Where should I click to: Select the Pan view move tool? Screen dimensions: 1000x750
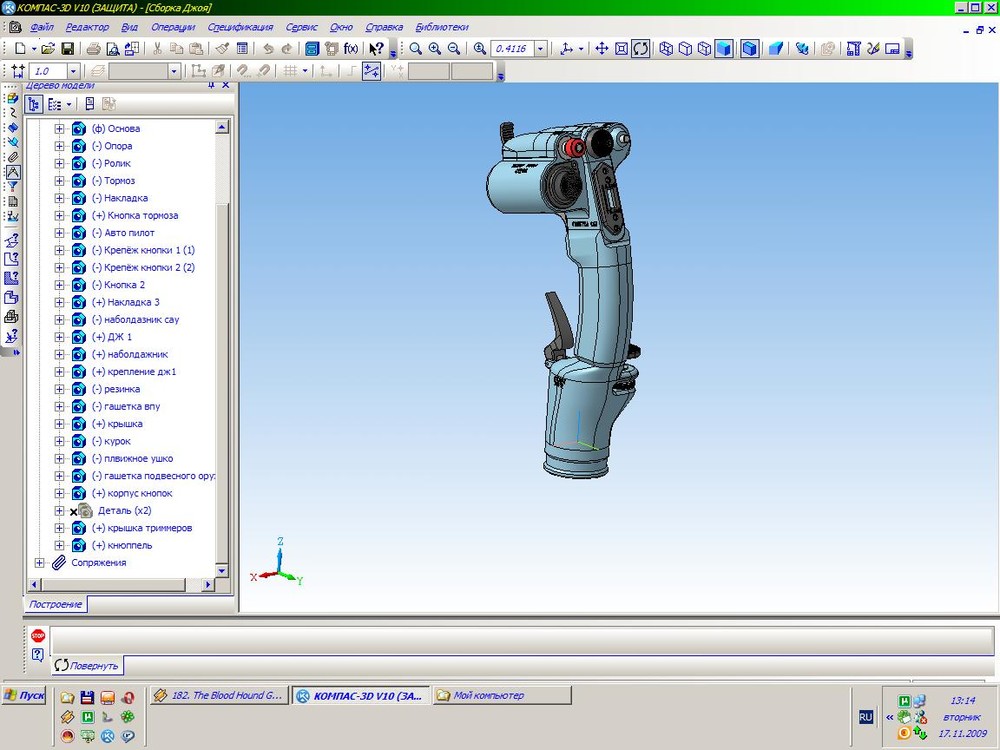click(x=602, y=48)
